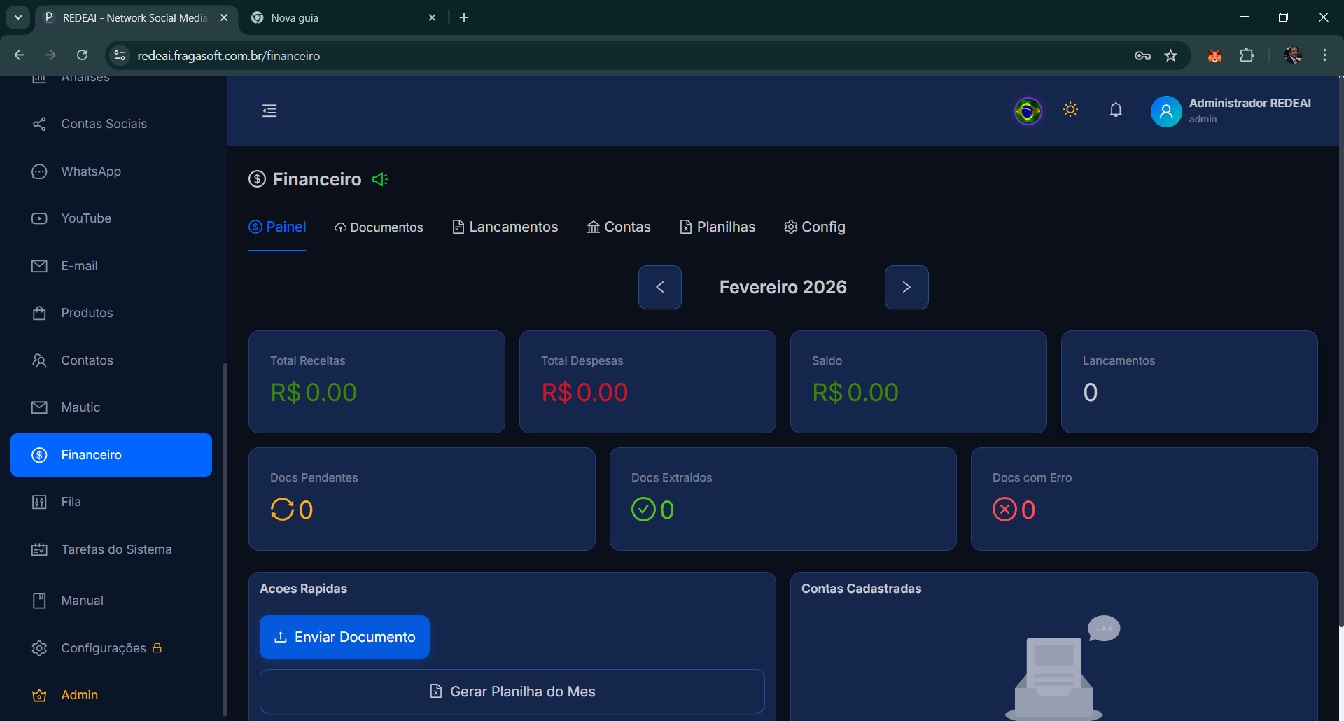1344x721 pixels.
Task: Open the Mautic sidebar item
Action: [80, 408]
